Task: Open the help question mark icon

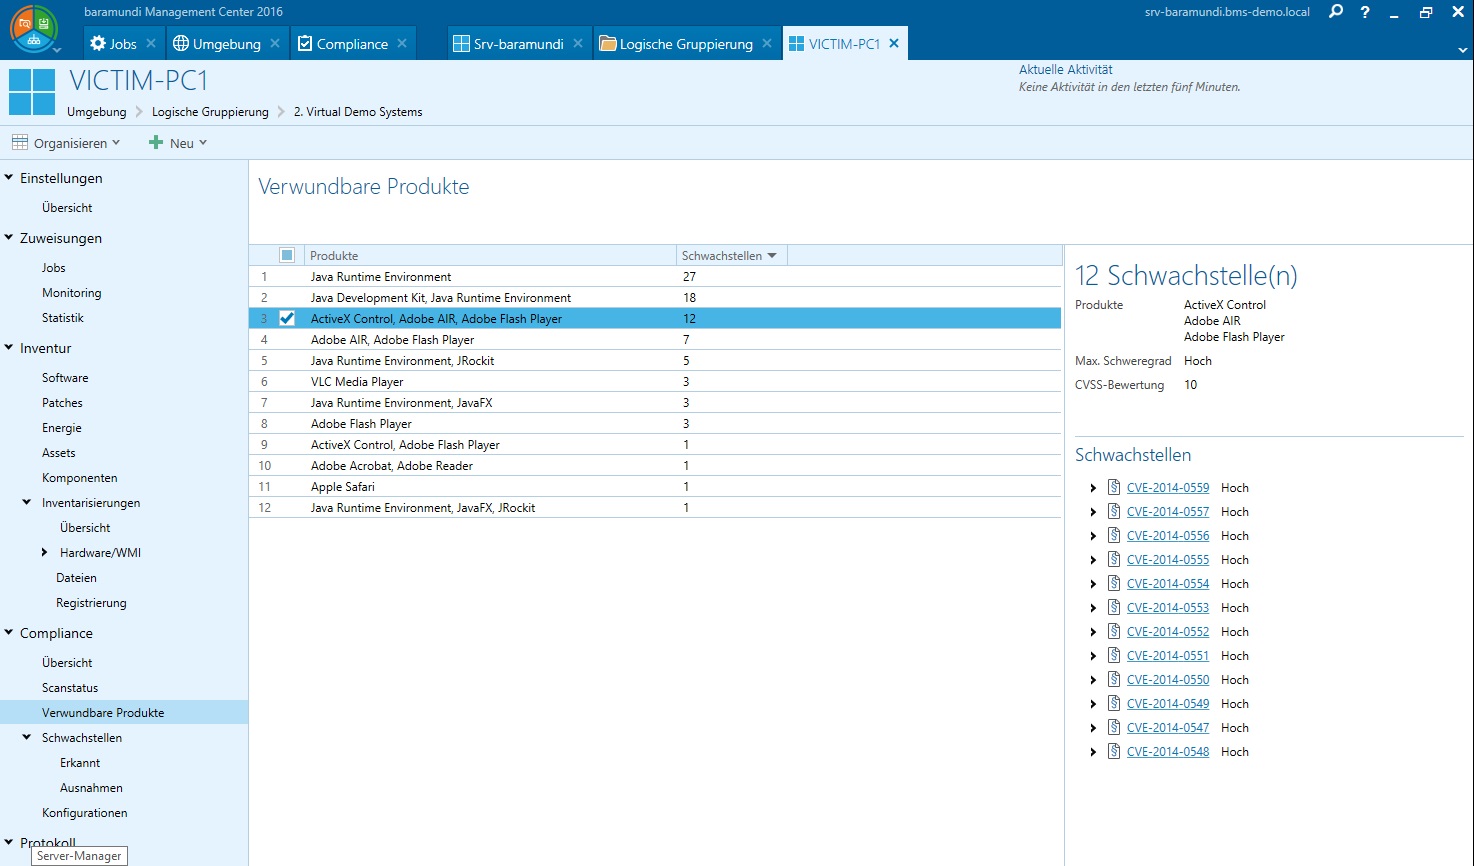Action: 1365,12
